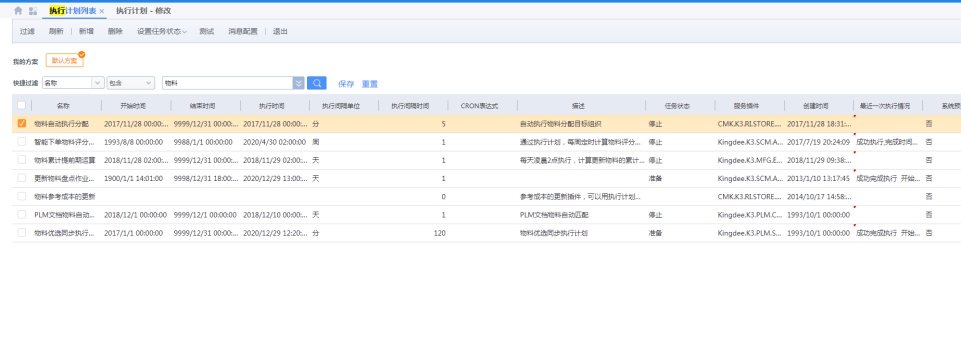This screenshot has width=961, height=364.
Task: Click execution time 2020/4/30 02:00:00 cell
Action: click(274, 142)
